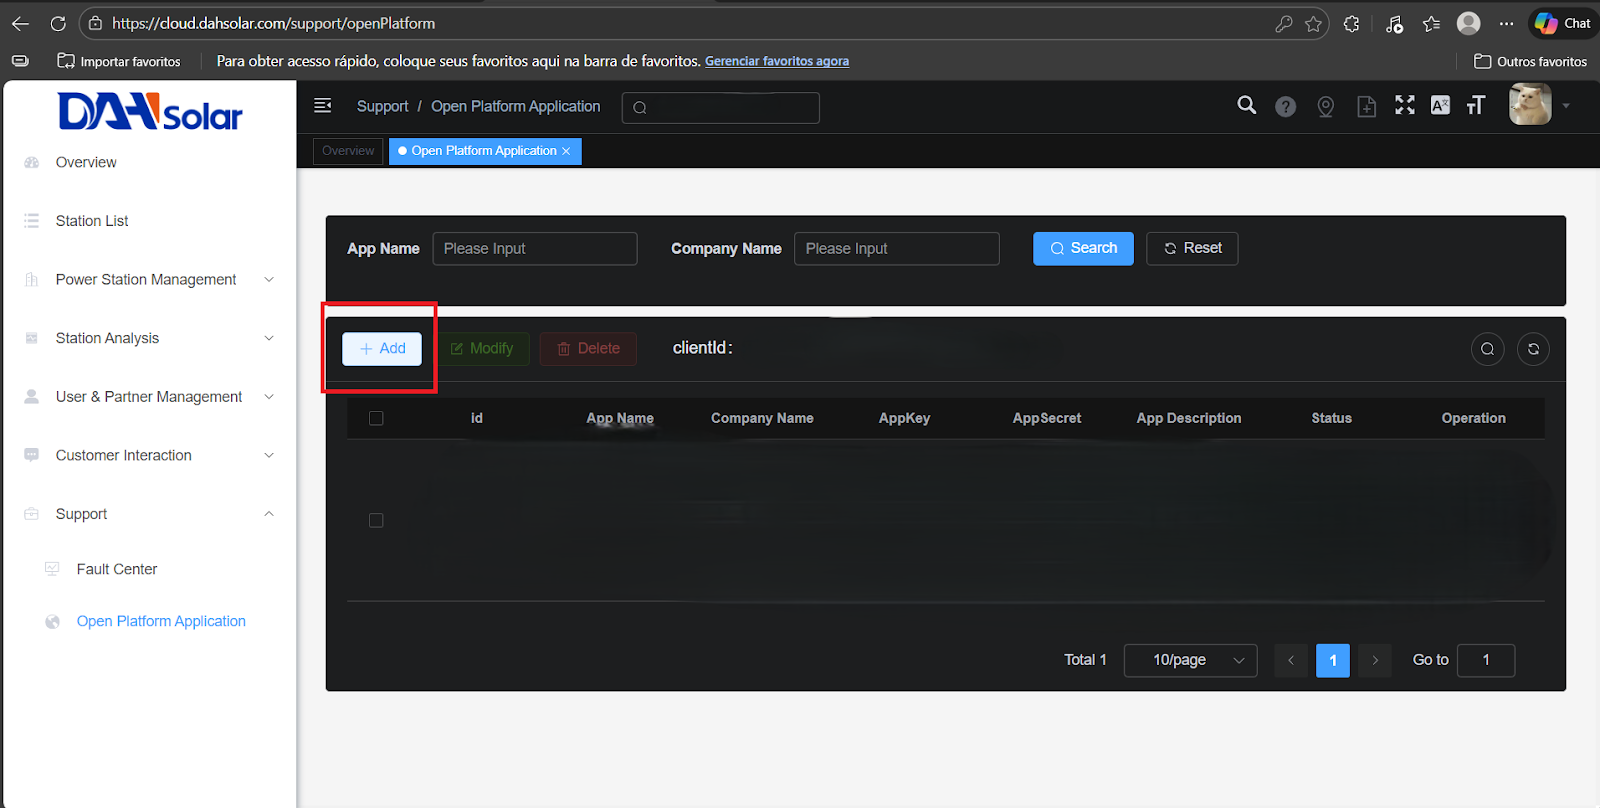Viewport: 1600px width, 808px height.
Task: Open Fault Center in sidebar
Action: click(x=117, y=569)
